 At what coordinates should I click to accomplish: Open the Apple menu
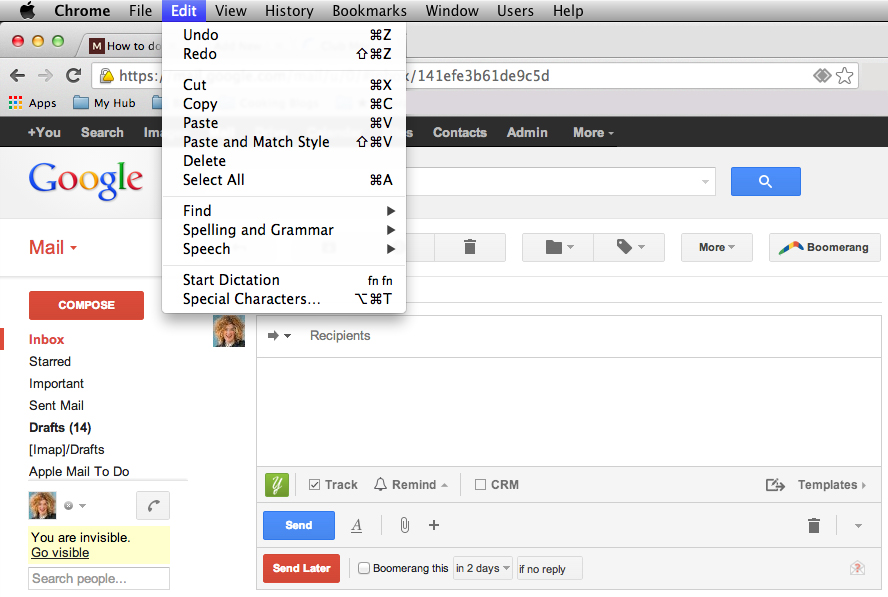pos(27,11)
